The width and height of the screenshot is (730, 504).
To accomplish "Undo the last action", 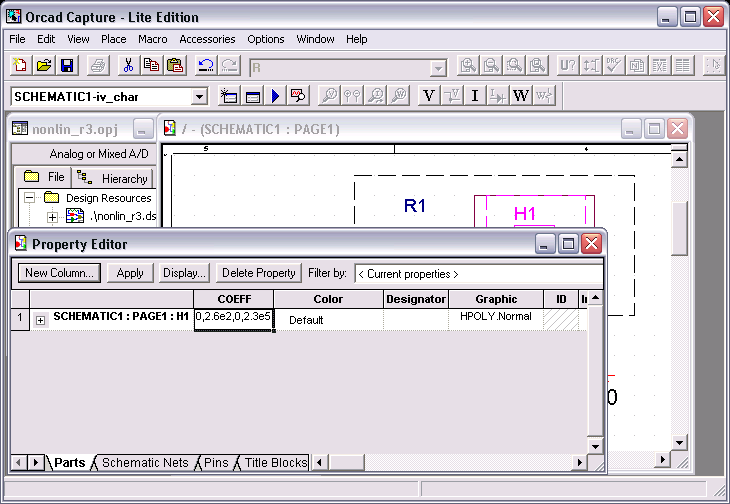I will pyautogui.click(x=206, y=66).
